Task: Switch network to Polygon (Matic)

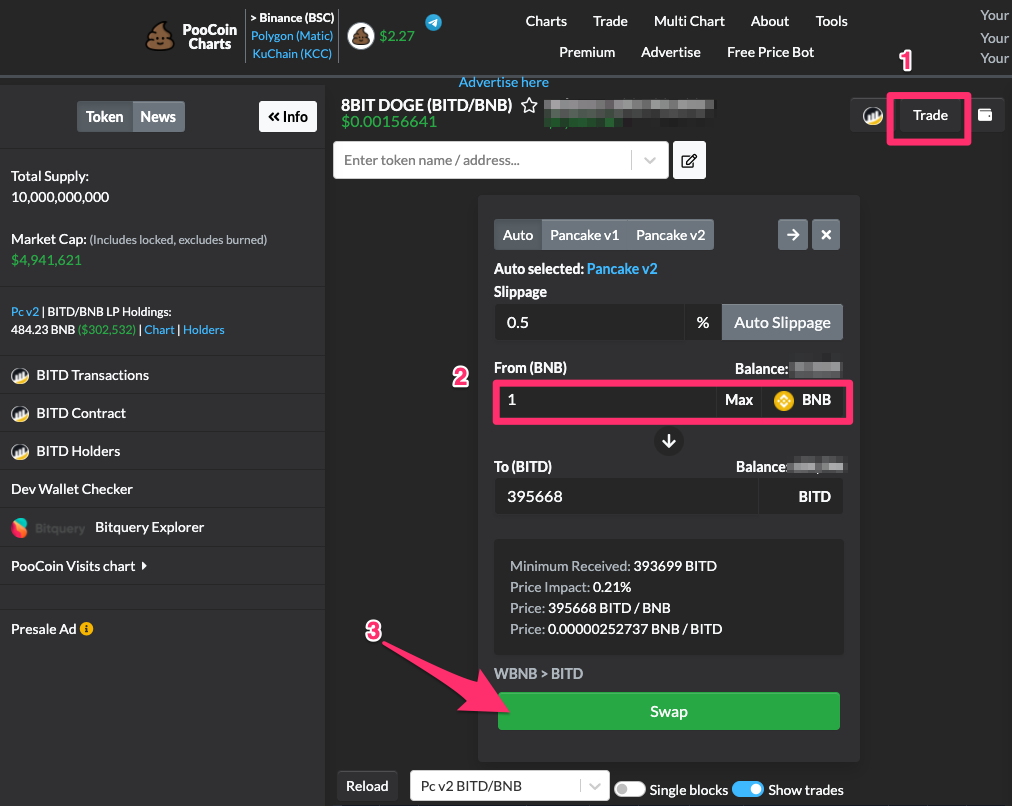Action: pos(292,36)
